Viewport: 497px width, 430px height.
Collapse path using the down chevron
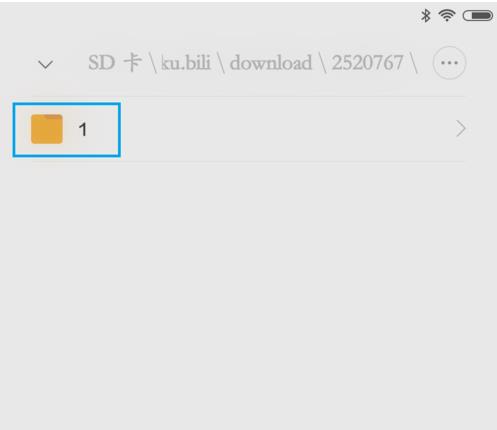point(45,64)
